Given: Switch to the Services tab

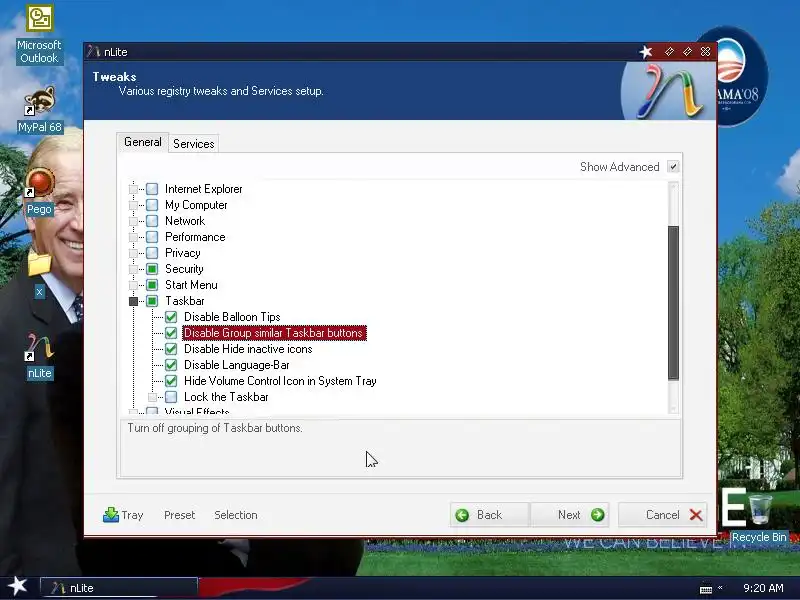Looking at the screenshot, I should pyautogui.click(x=193, y=144).
